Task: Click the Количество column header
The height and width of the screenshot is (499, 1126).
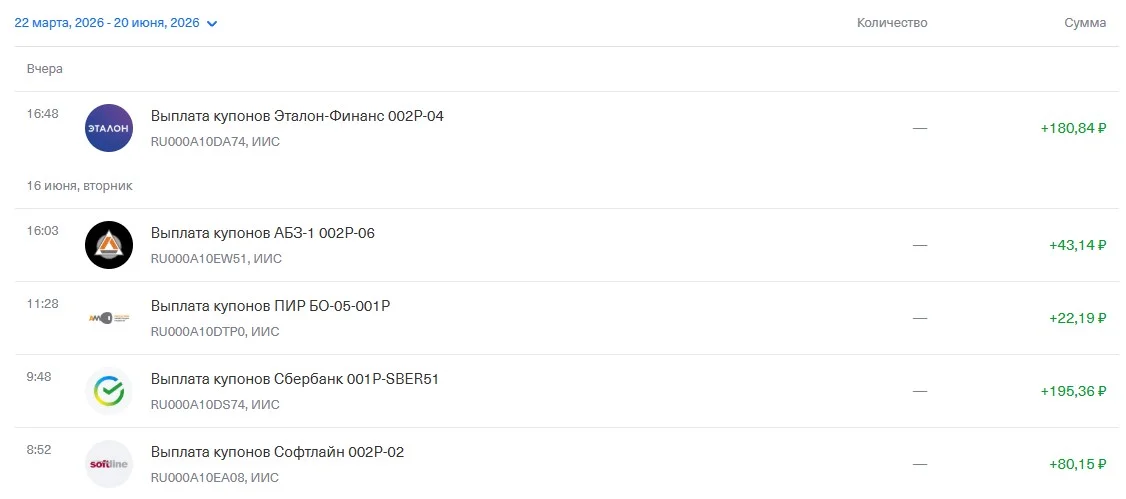Action: 892,23
